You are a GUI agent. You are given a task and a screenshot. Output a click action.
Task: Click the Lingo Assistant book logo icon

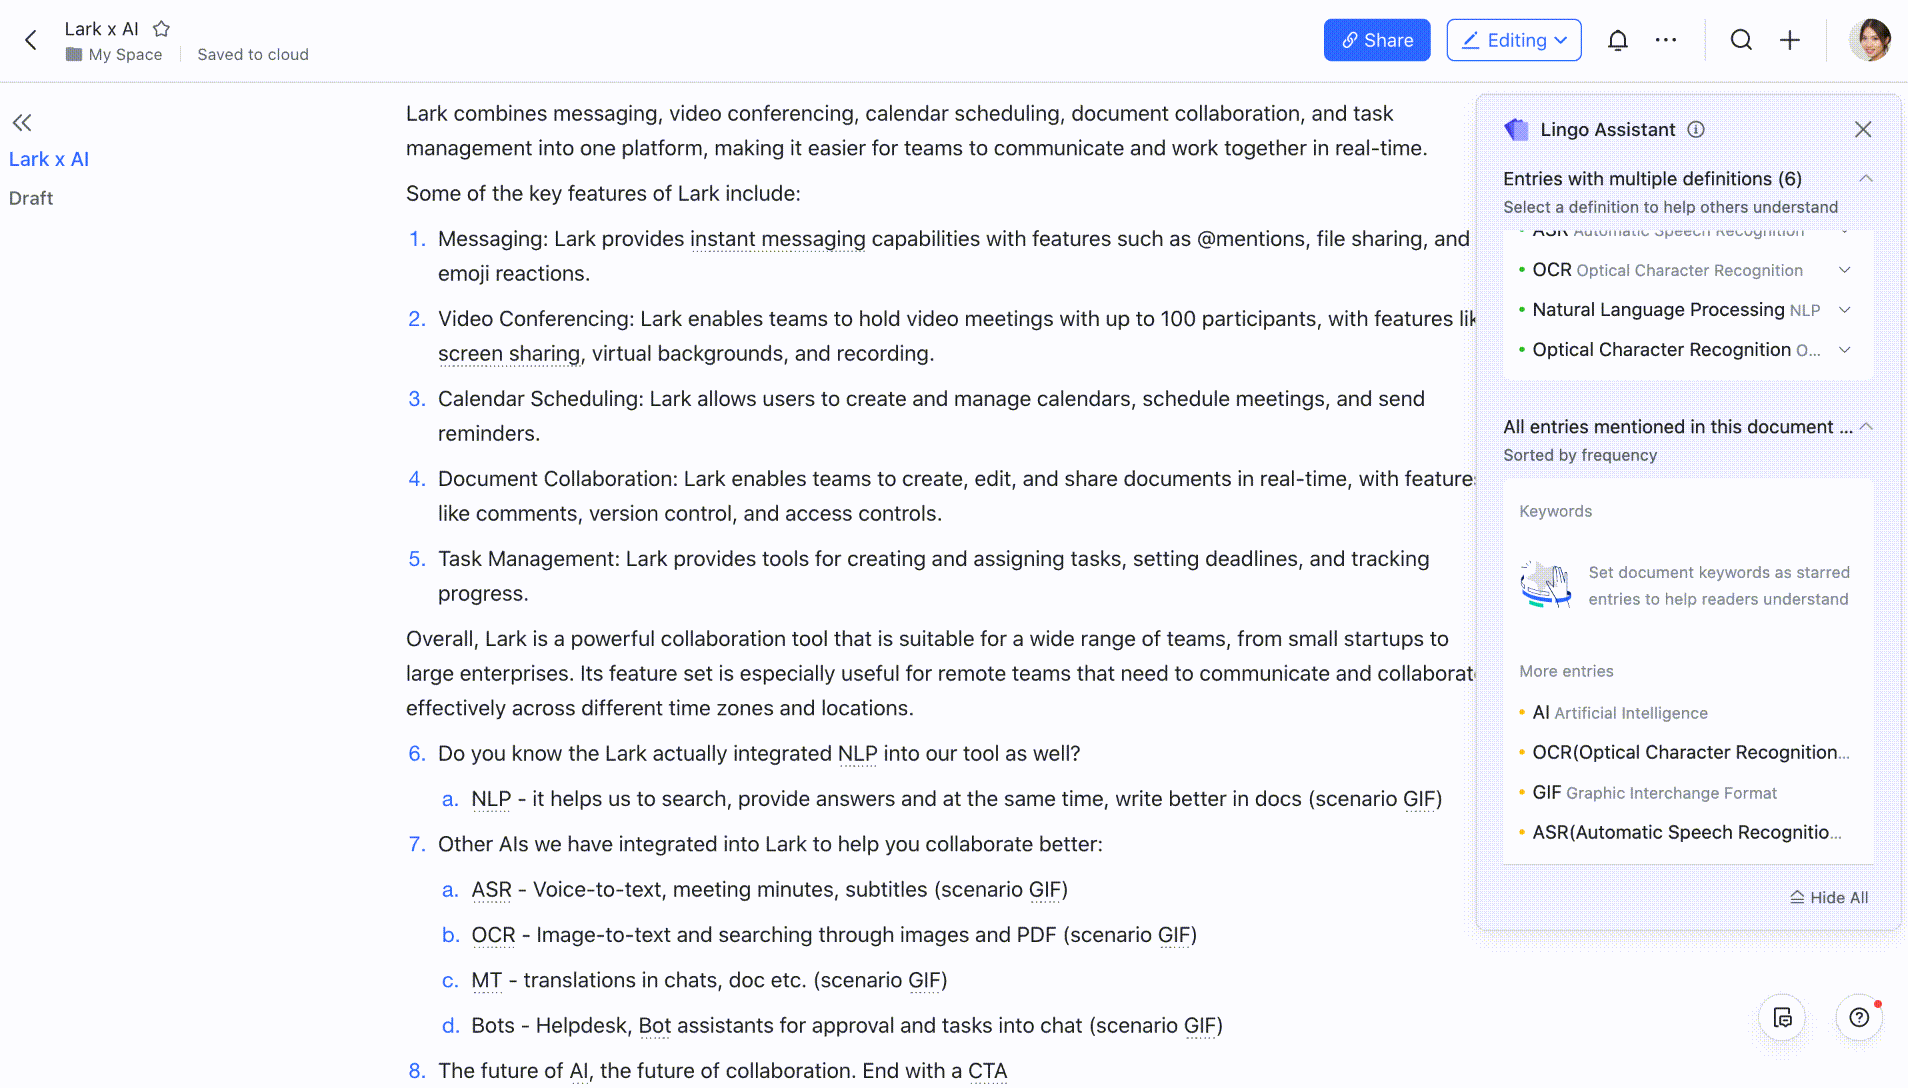pos(1517,129)
